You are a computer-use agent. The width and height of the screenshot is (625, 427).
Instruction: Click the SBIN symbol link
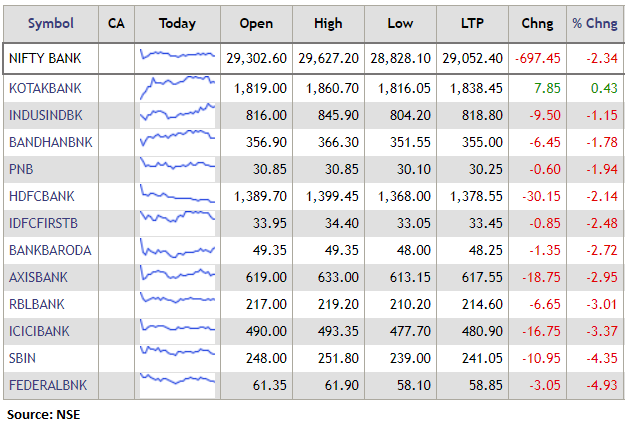(23, 358)
